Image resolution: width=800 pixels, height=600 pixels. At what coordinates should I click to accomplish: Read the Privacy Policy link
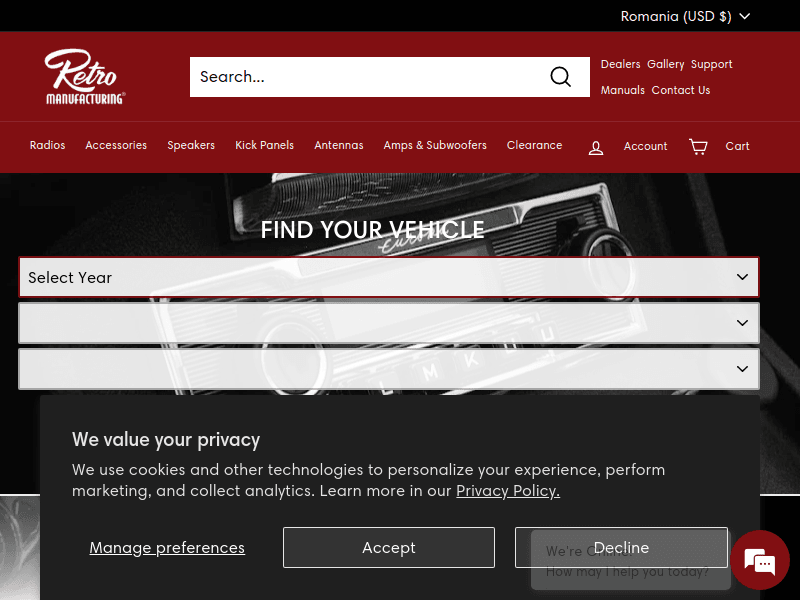[507, 491]
